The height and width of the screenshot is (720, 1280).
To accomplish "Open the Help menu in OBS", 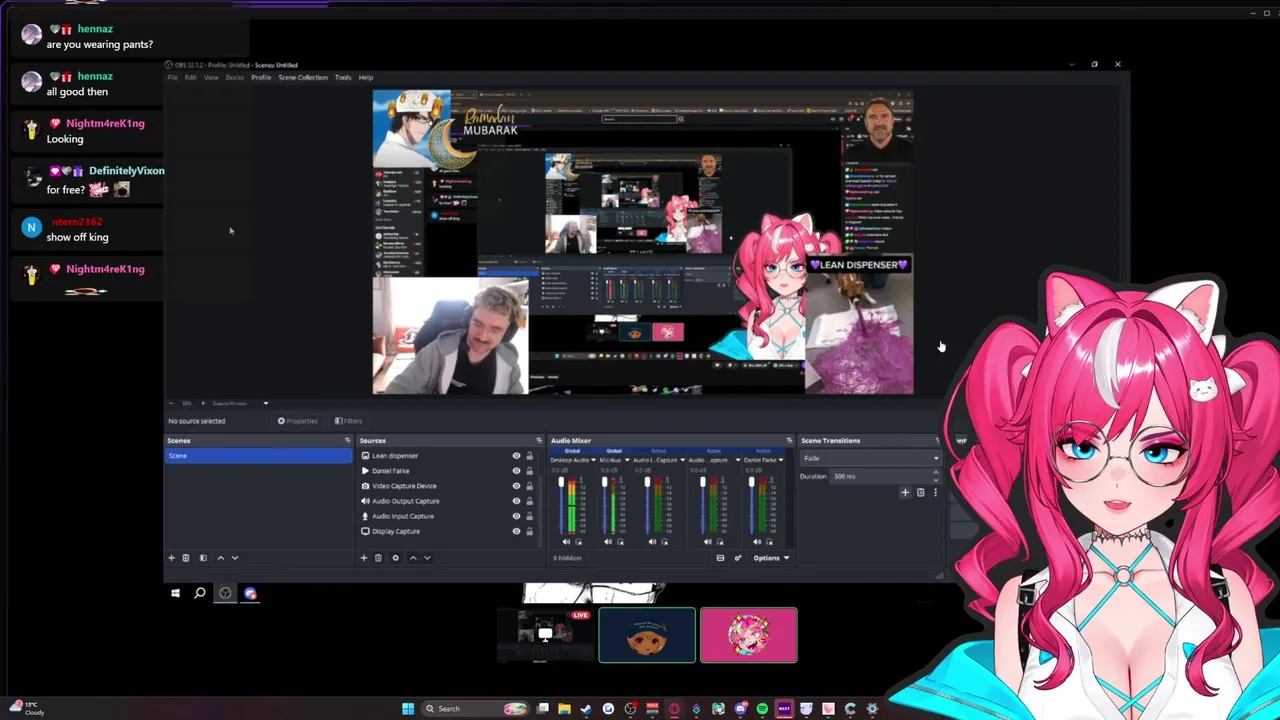I will (x=366, y=77).
